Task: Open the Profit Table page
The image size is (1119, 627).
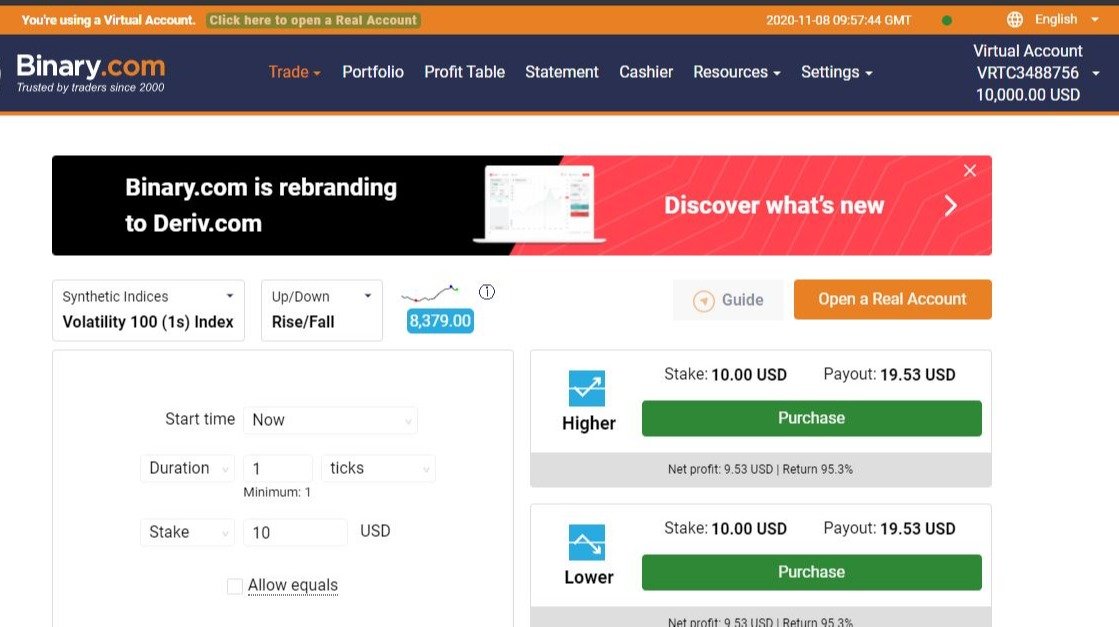Action: pos(465,72)
